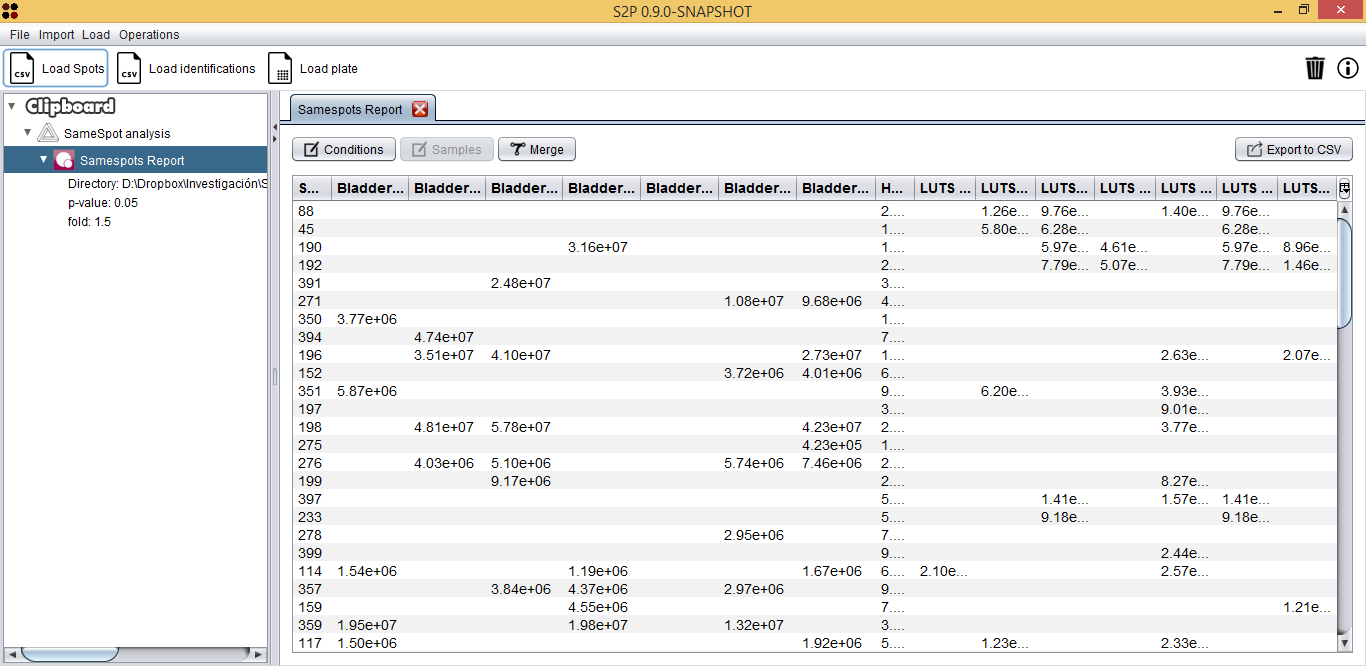The width and height of the screenshot is (1366, 666).
Task: Collapse the Clipboard tree root
Action: 11,106
